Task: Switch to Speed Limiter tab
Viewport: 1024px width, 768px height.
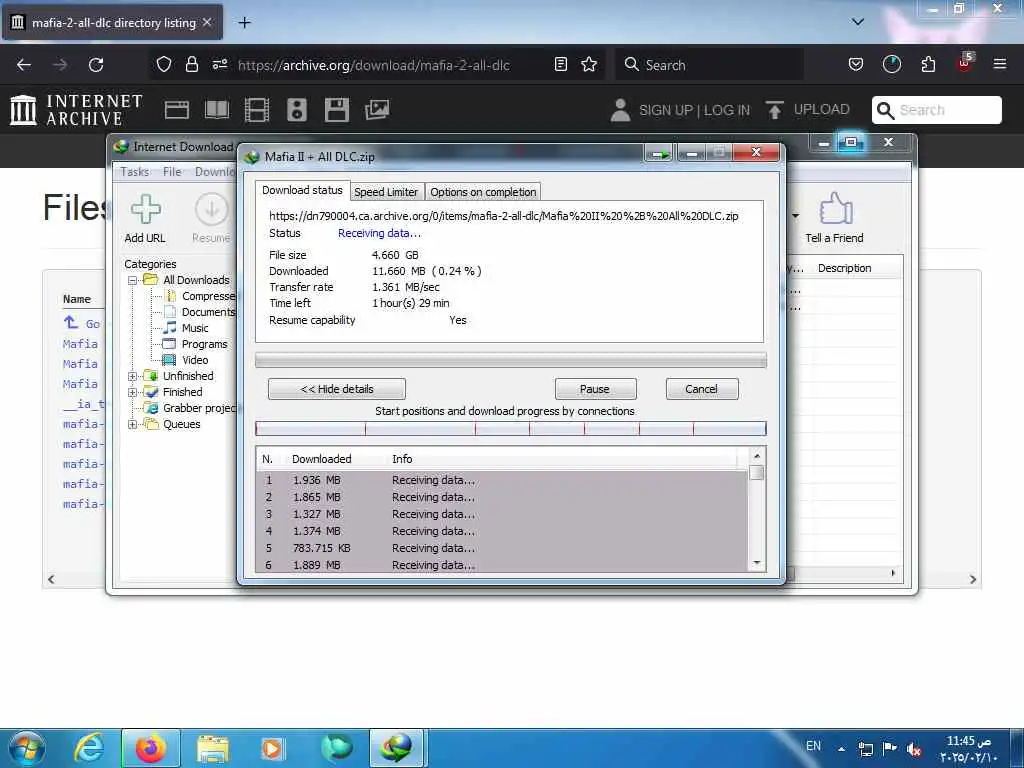Action: [x=386, y=192]
